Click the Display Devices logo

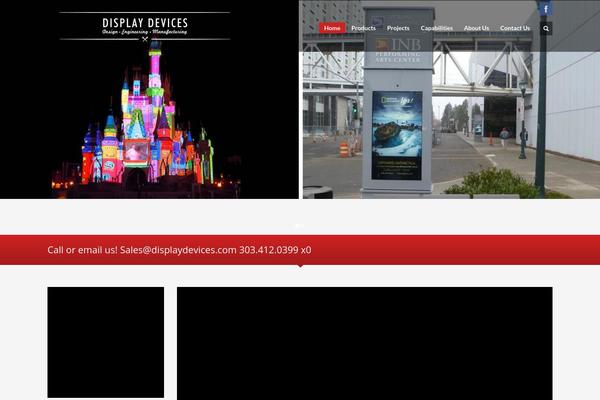145,26
